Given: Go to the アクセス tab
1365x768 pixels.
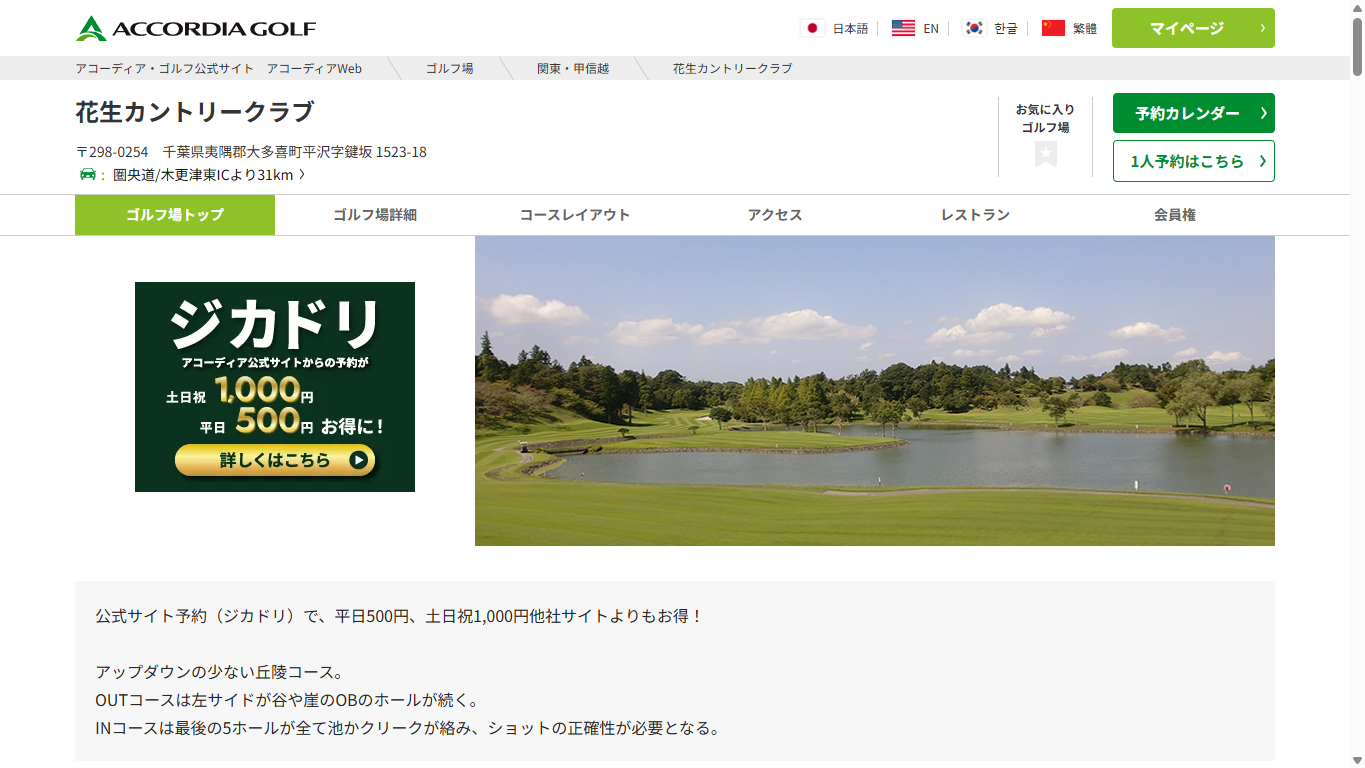Looking at the screenshot, I should coord(775,215).
